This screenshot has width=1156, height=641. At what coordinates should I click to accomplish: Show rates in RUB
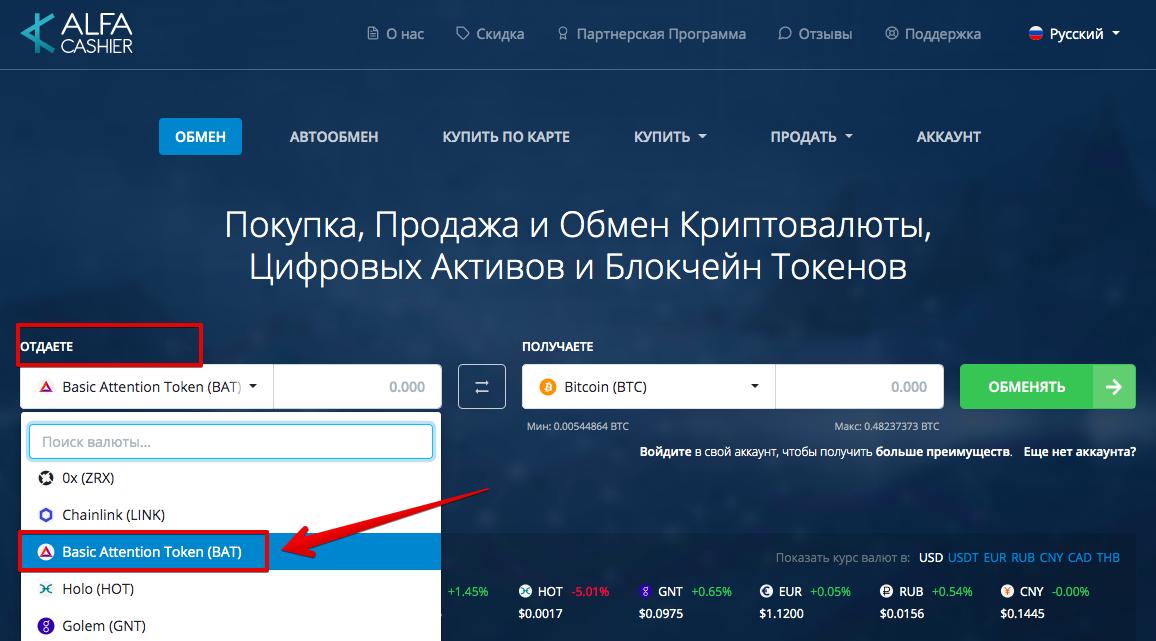1023,557
